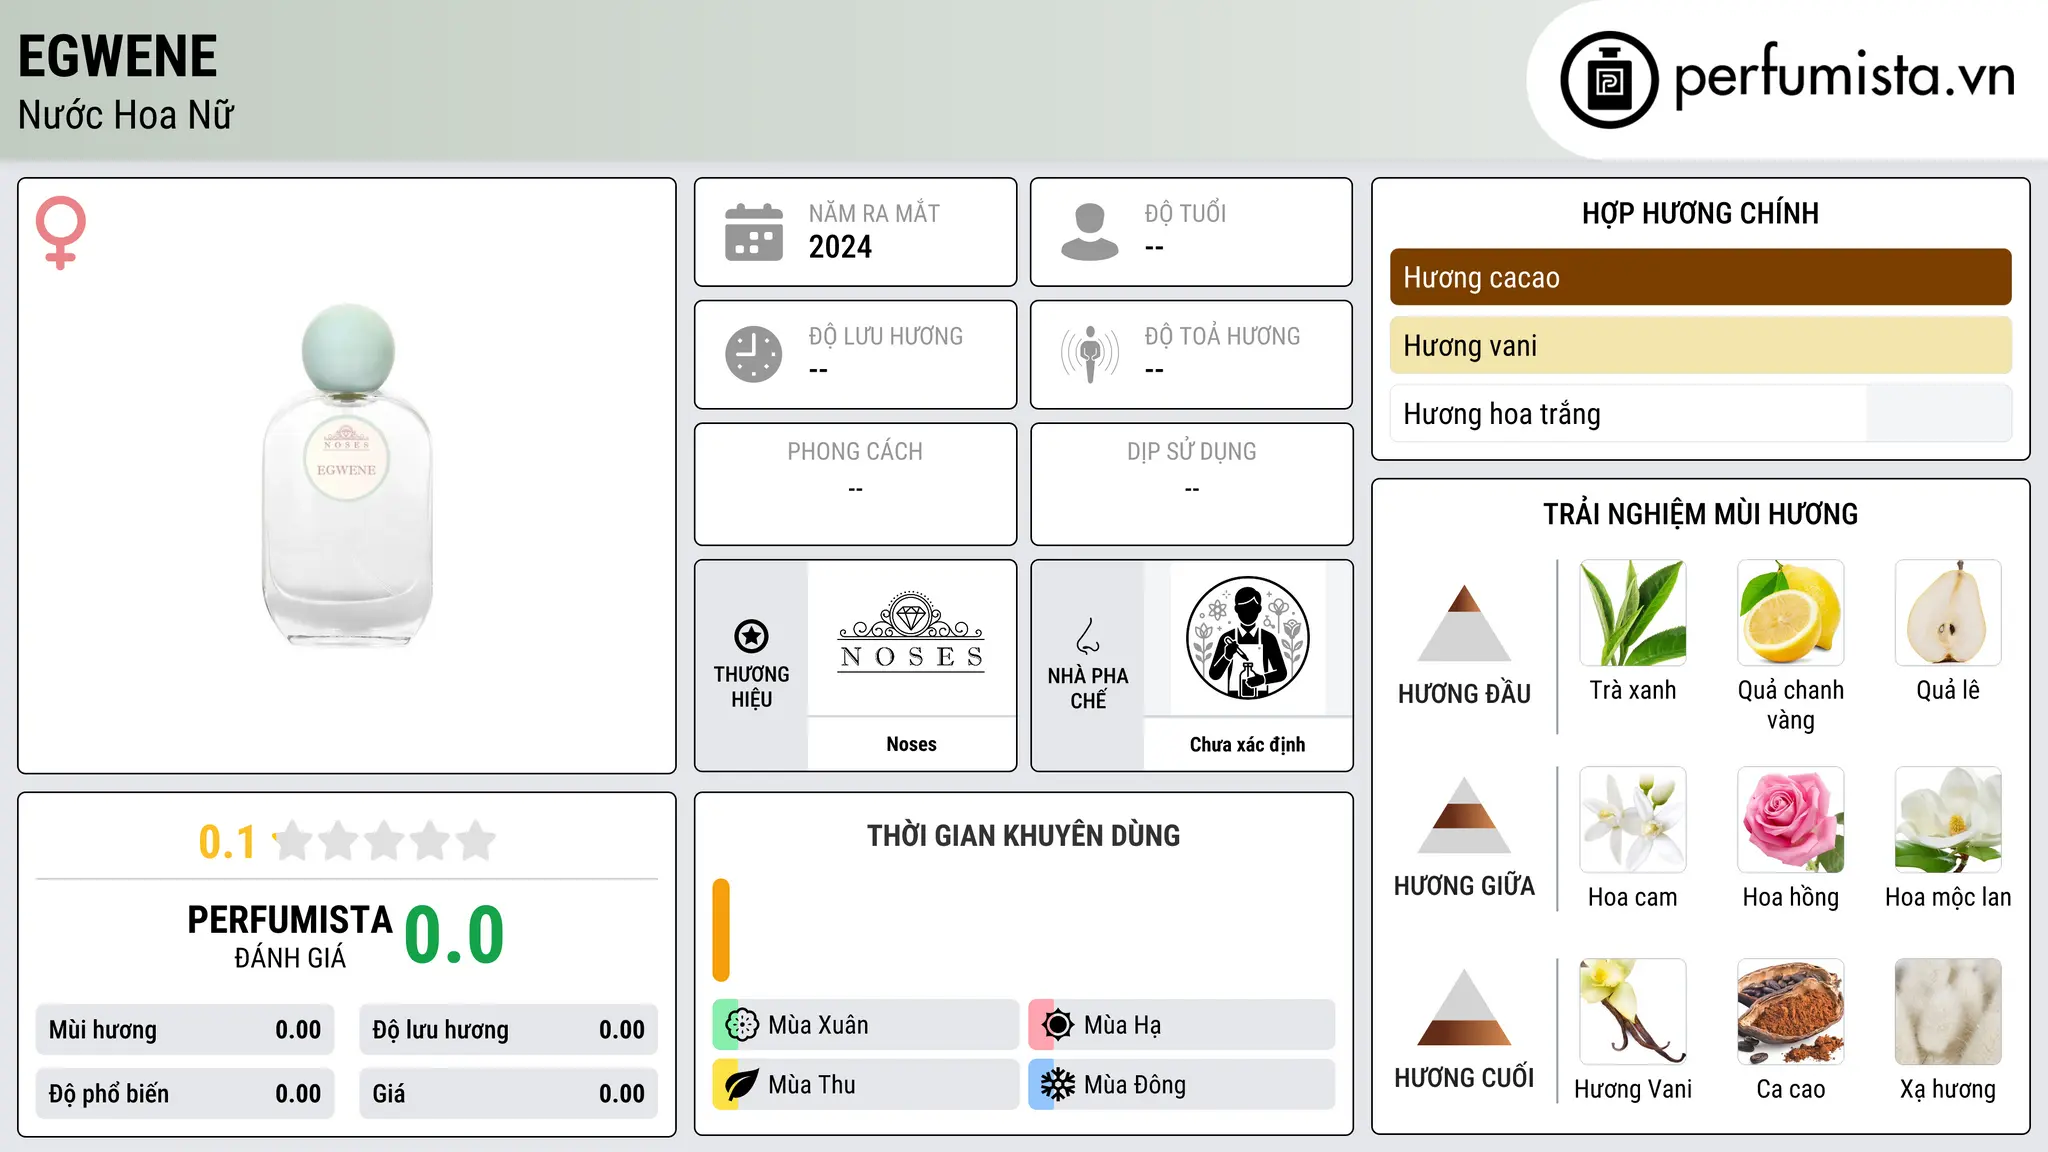
Task: Click the Hương đầu pyramid icon
Action: (x=1464, y=623)
